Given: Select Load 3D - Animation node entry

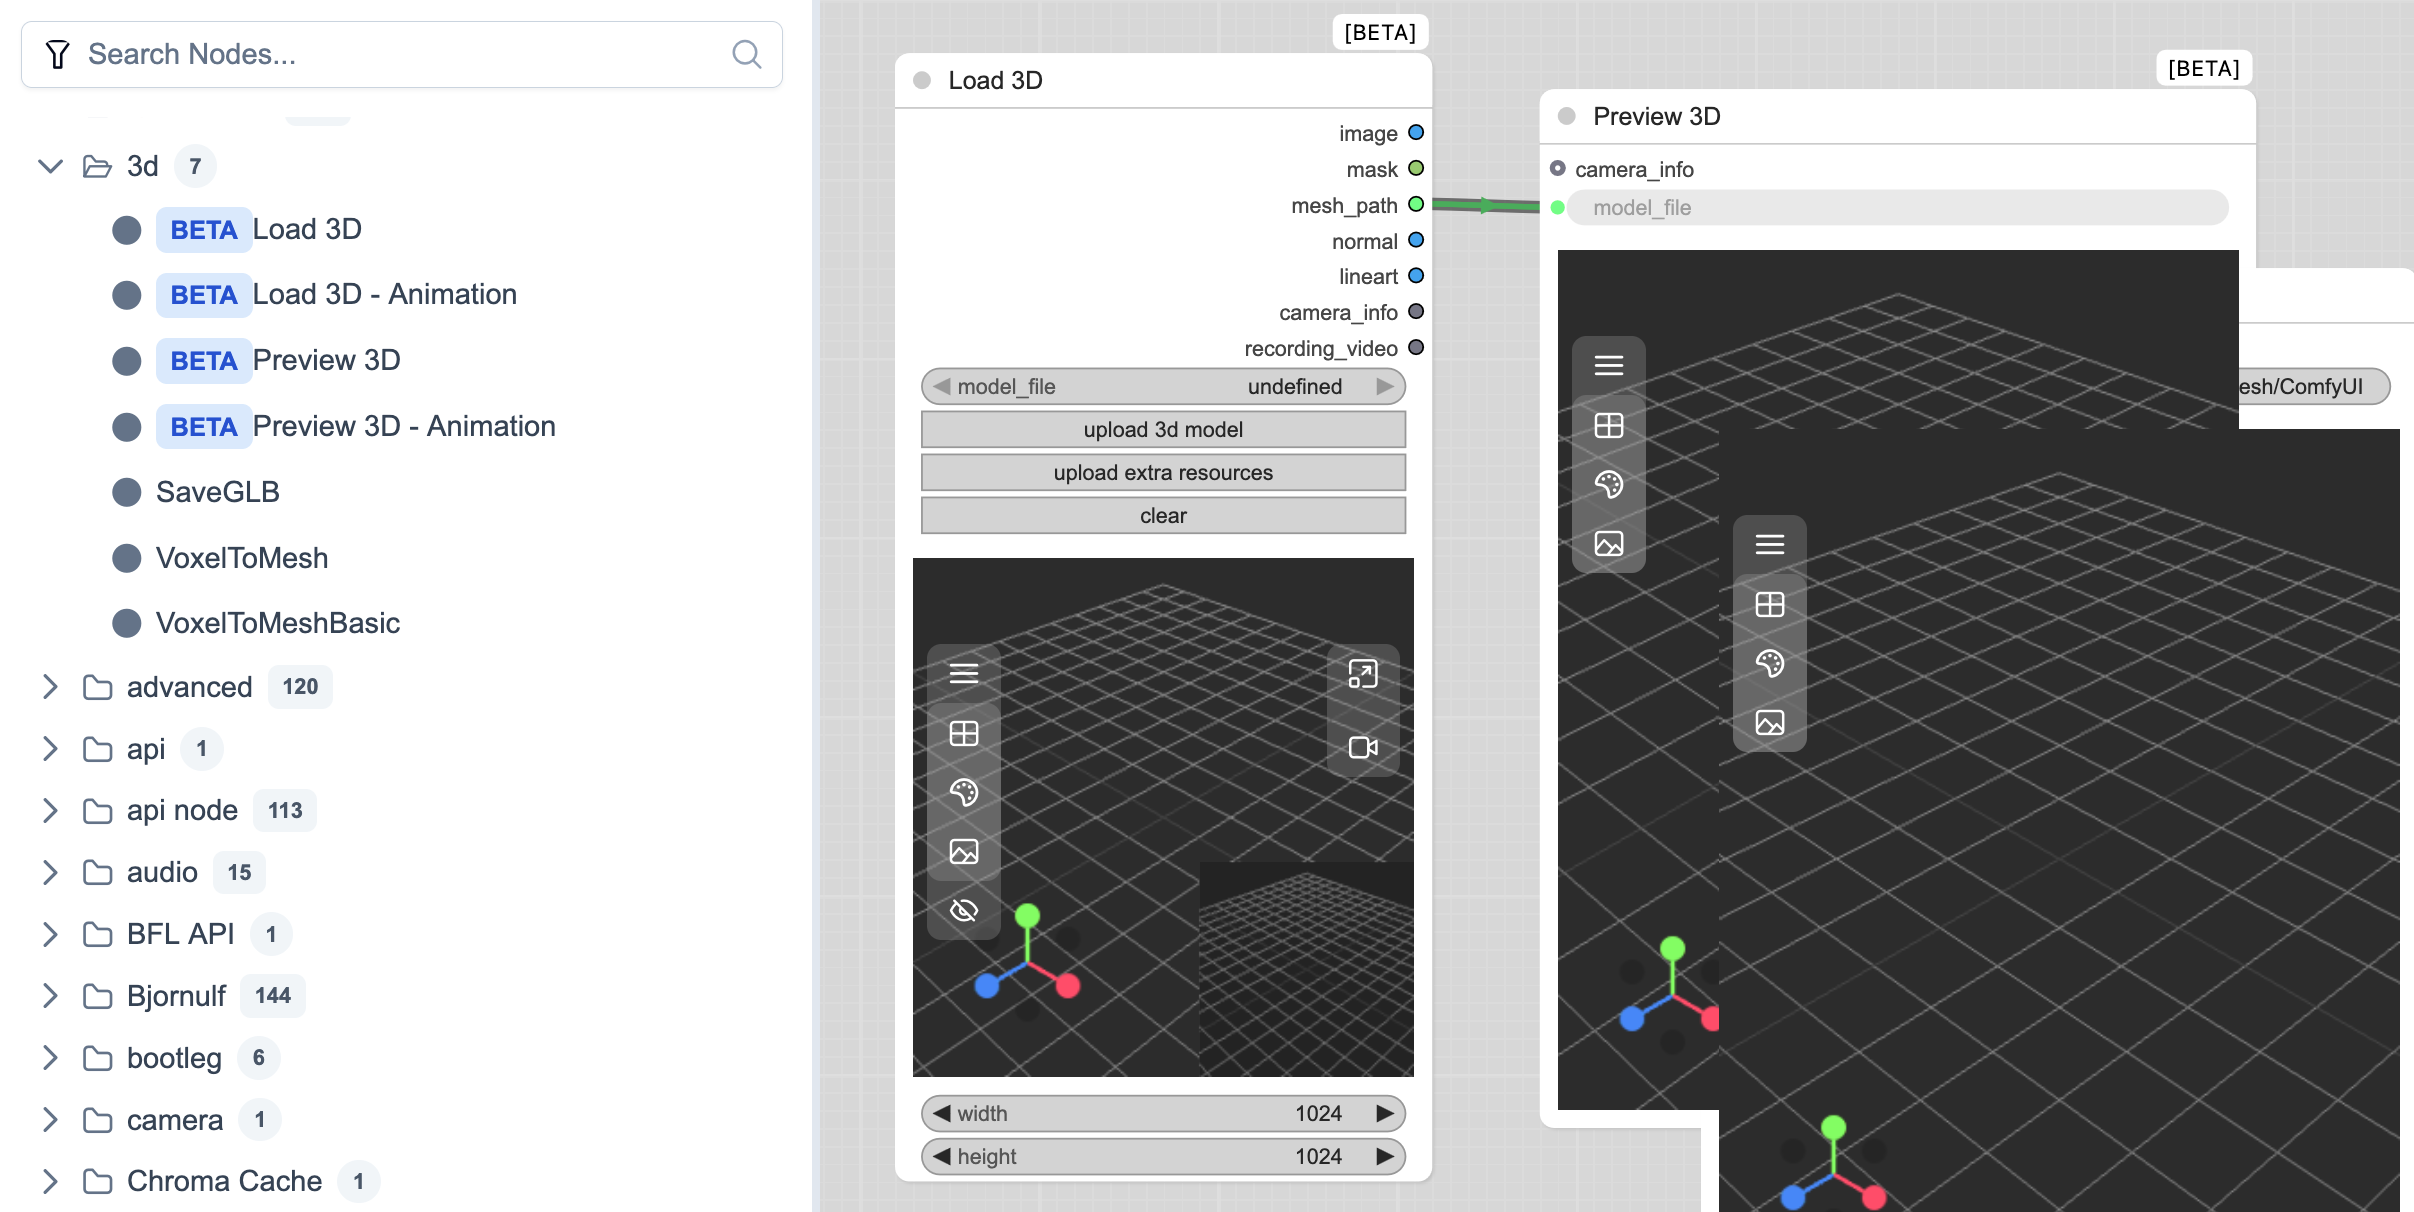Looking at the screenshot, I should pos(384,294).
